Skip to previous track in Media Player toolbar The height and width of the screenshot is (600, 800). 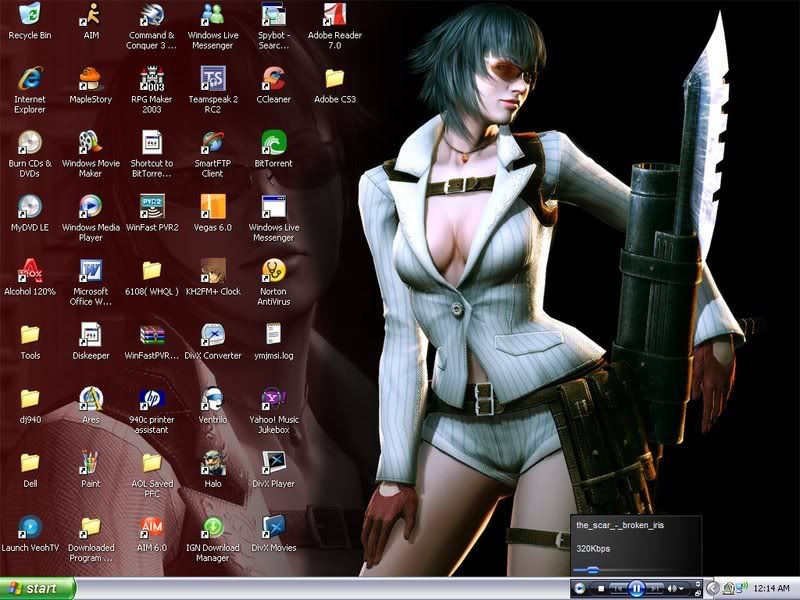[617, 588]
